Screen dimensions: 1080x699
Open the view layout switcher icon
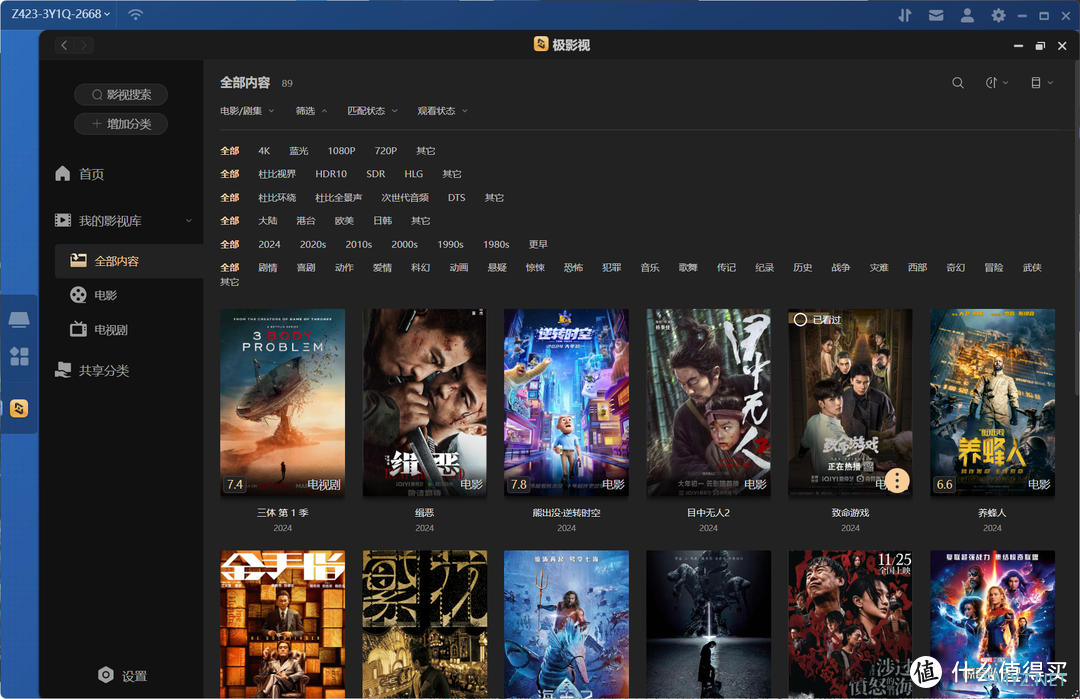click(x=1041, y=83)
